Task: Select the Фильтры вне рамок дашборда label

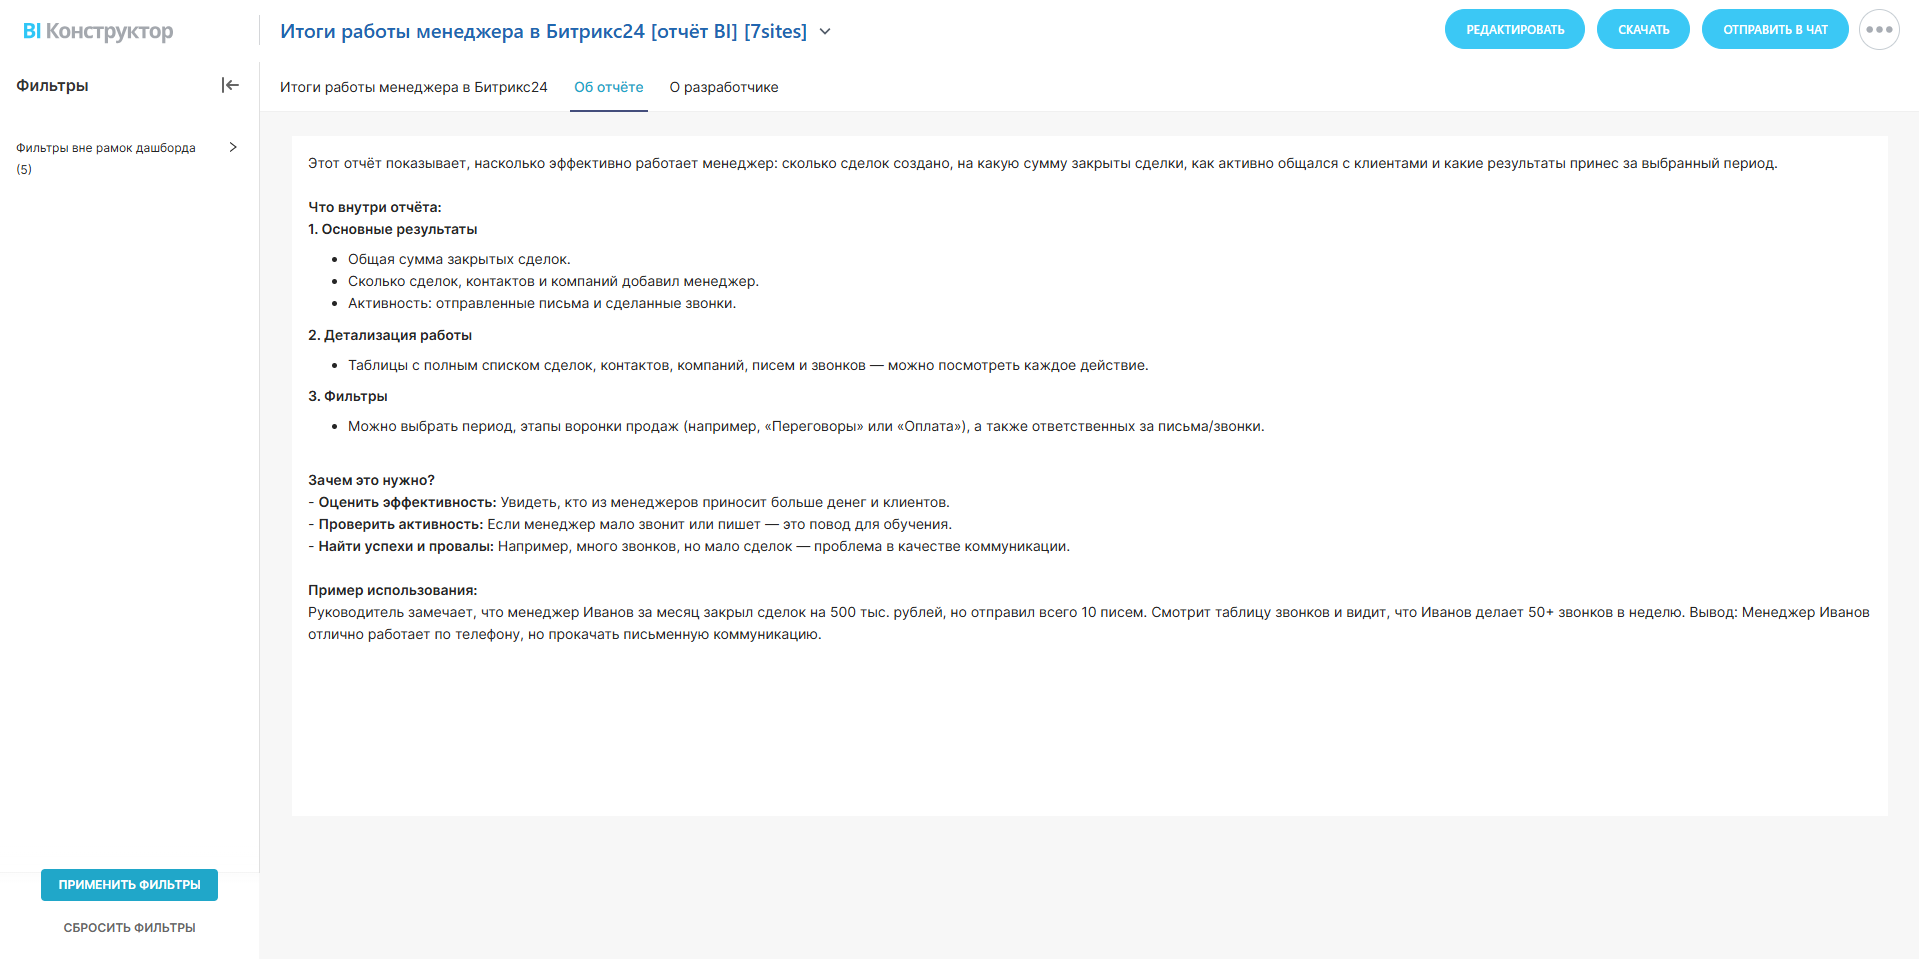Action: pos(106,148)
